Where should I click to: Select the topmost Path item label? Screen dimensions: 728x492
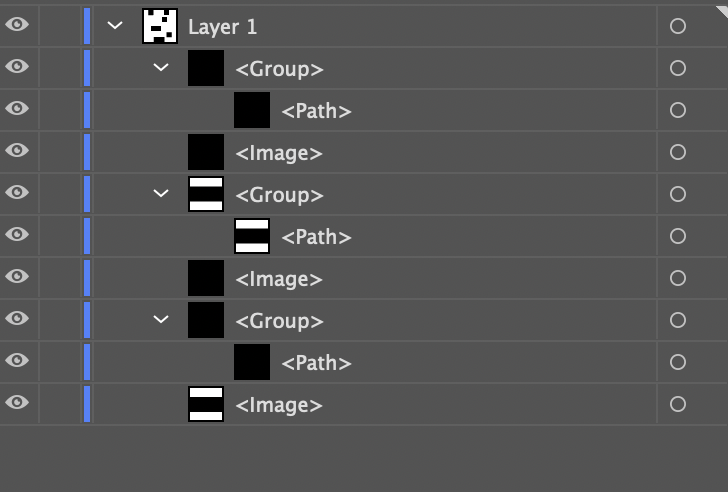click(316, 111)
